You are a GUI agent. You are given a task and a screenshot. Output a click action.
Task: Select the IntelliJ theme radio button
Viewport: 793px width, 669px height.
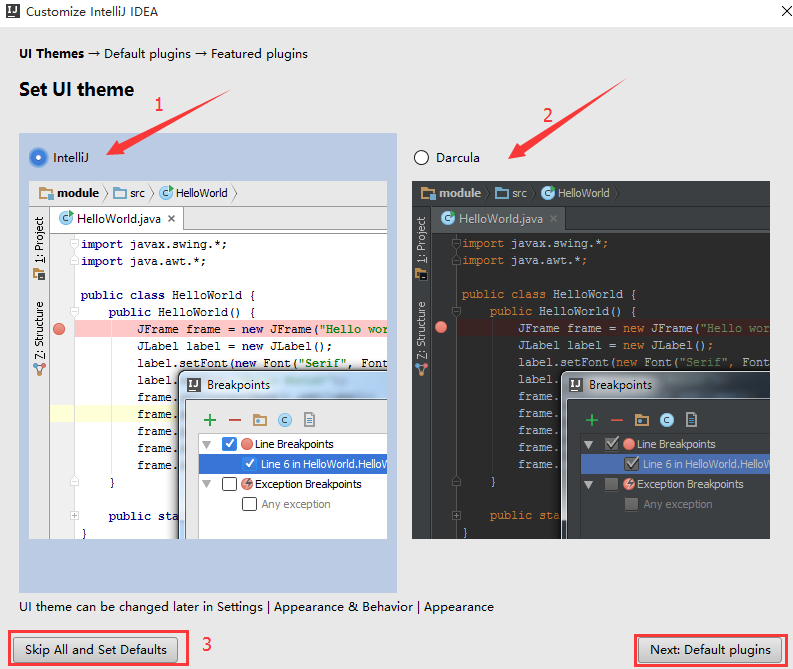tap(38, 157)
